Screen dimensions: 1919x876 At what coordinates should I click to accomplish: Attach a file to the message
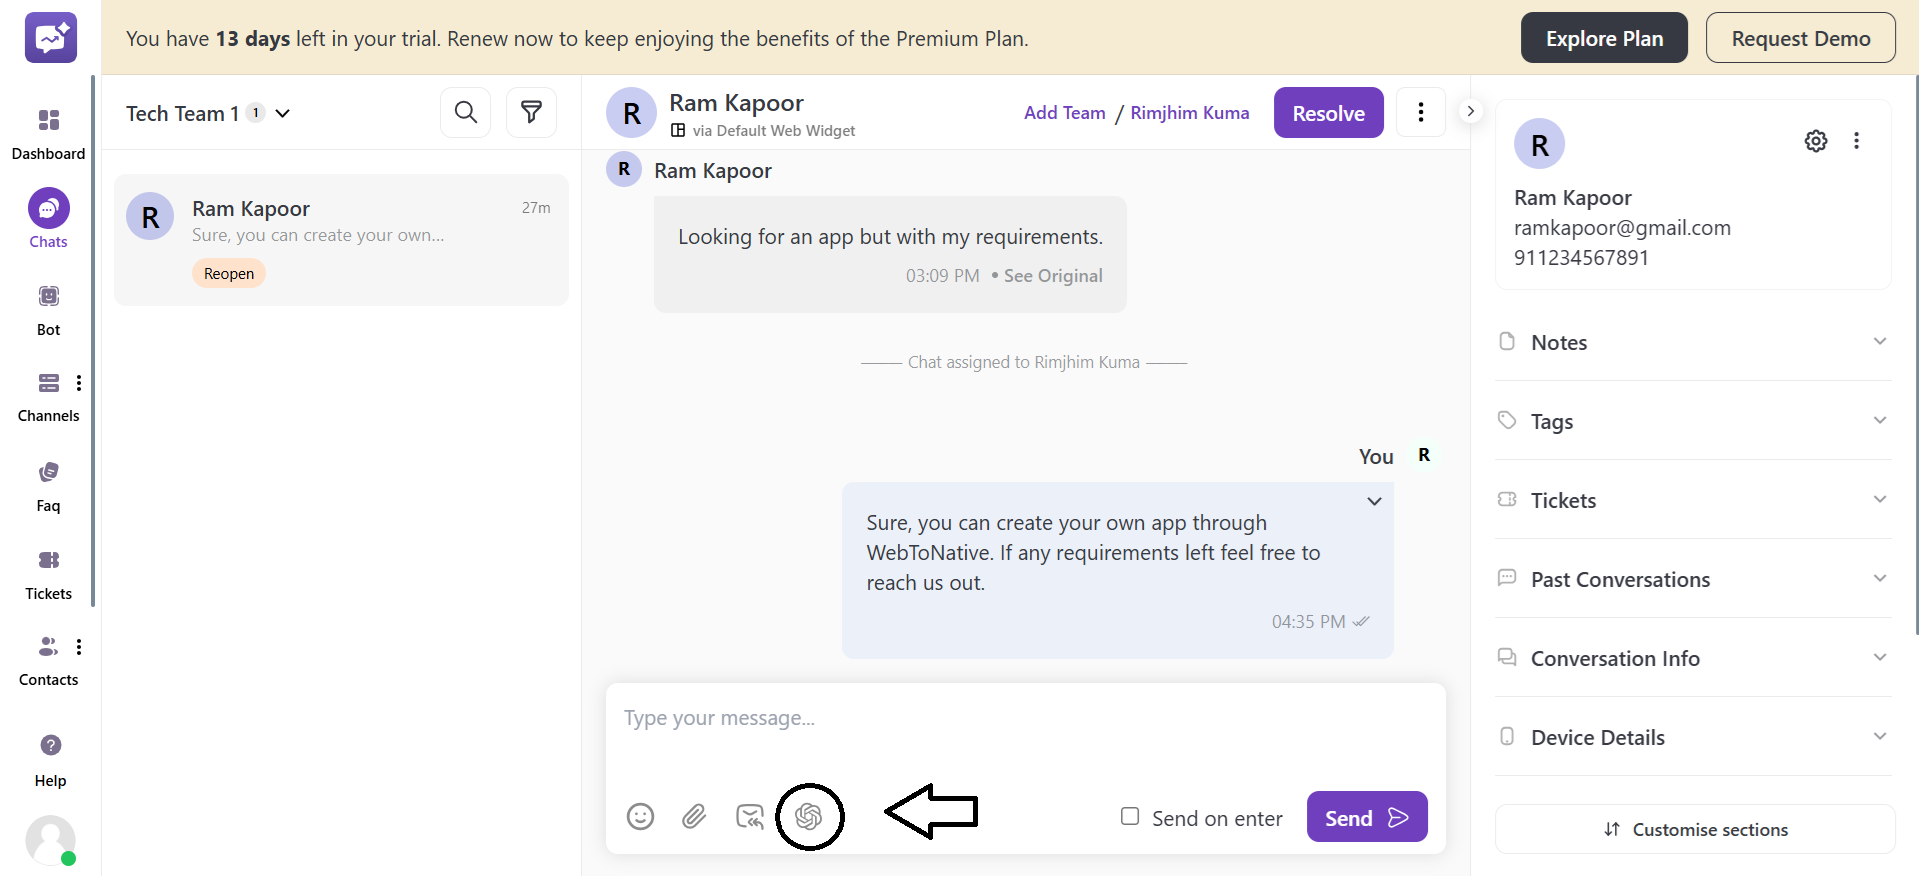695,817
